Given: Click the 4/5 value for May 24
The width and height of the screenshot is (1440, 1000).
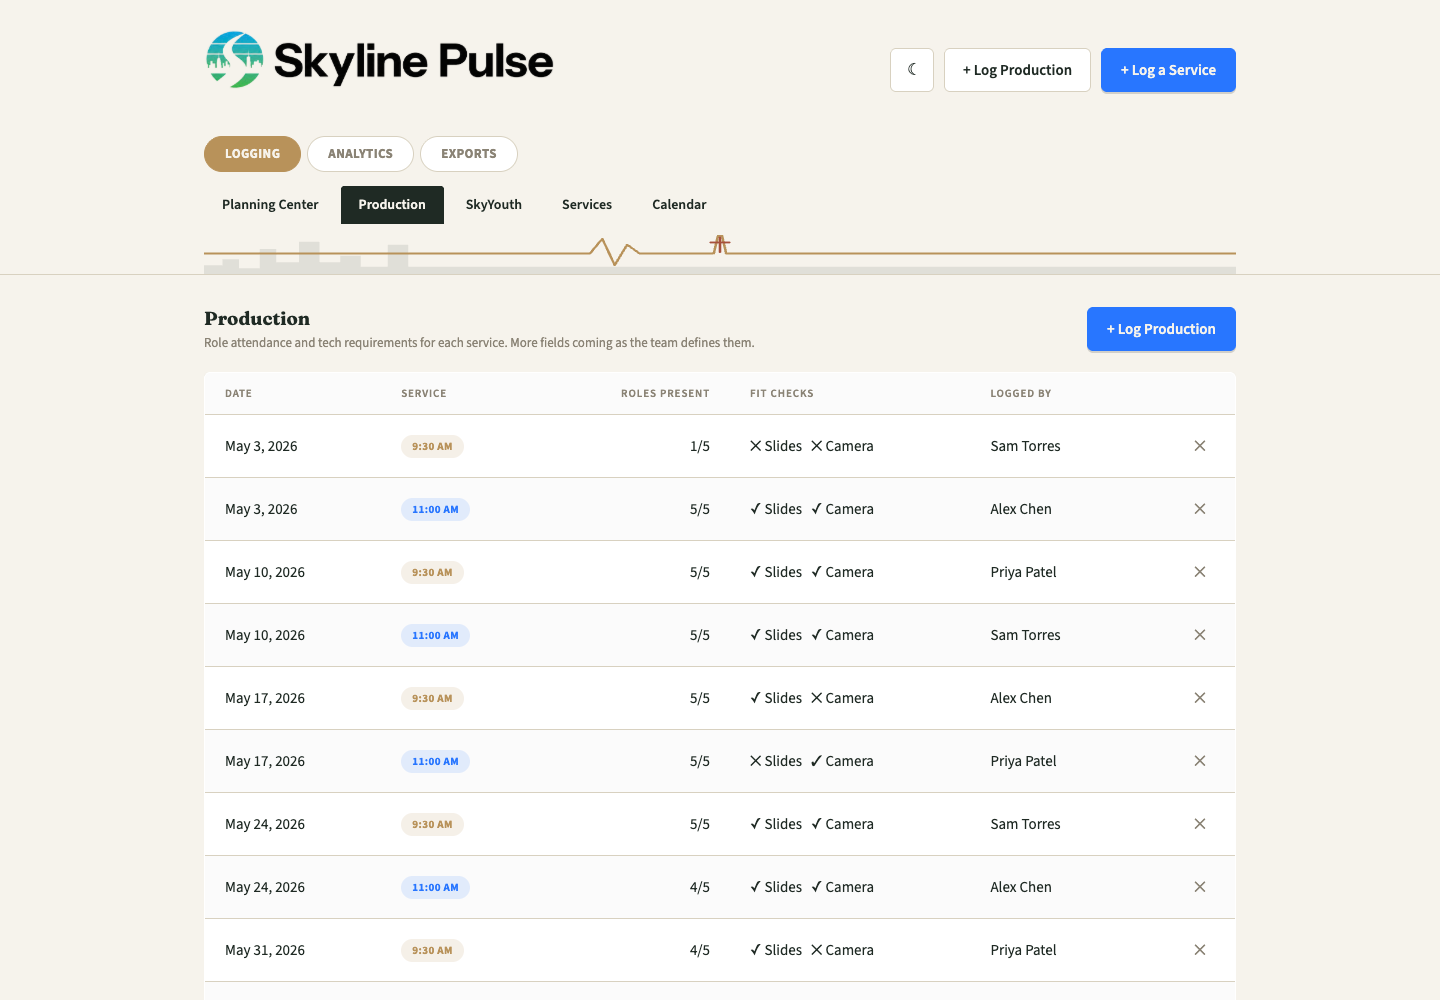Looking at the screenshot, I should pos(700,887).
